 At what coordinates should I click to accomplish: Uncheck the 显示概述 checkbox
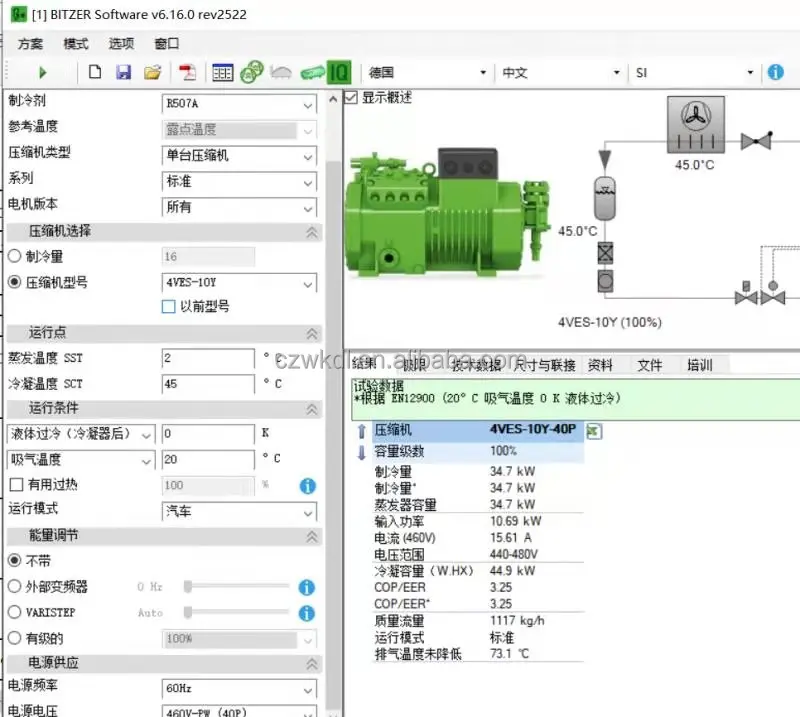pyautogui.click(x=351, y=97)
